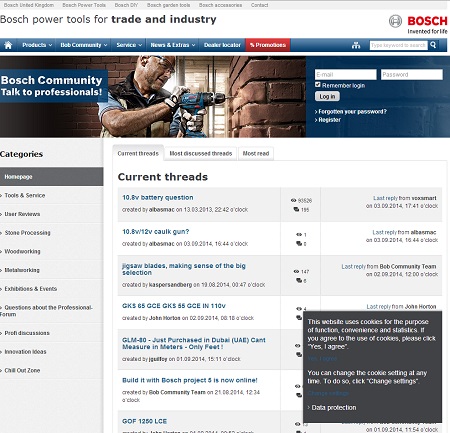Open Questions about the Professional-Forum category
Image resolution: width=450 pixels, height=433 pixels.
click(46, 311)
